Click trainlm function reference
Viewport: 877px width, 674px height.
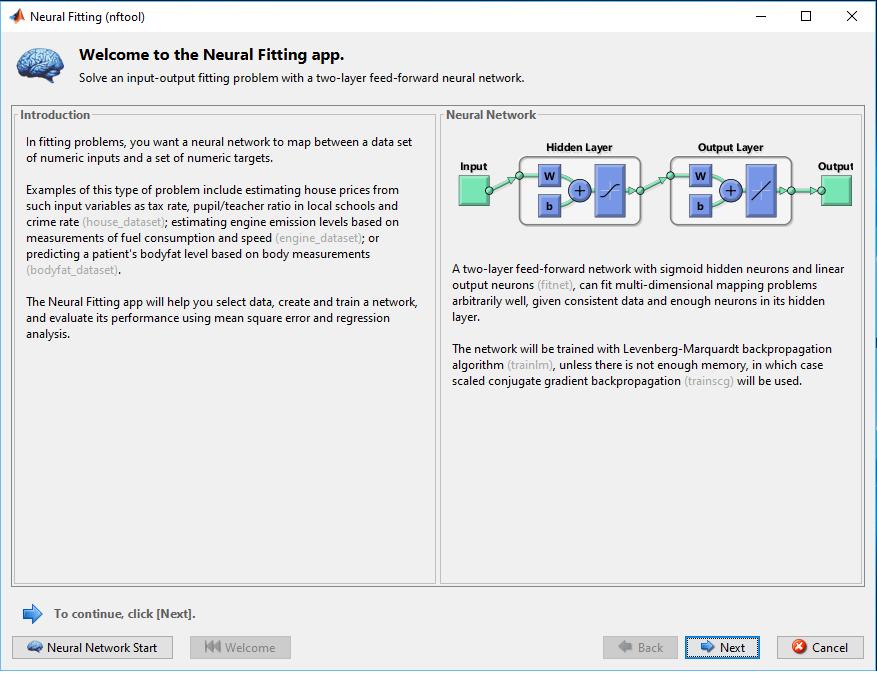pyautogui.click(x=530, y=365)
